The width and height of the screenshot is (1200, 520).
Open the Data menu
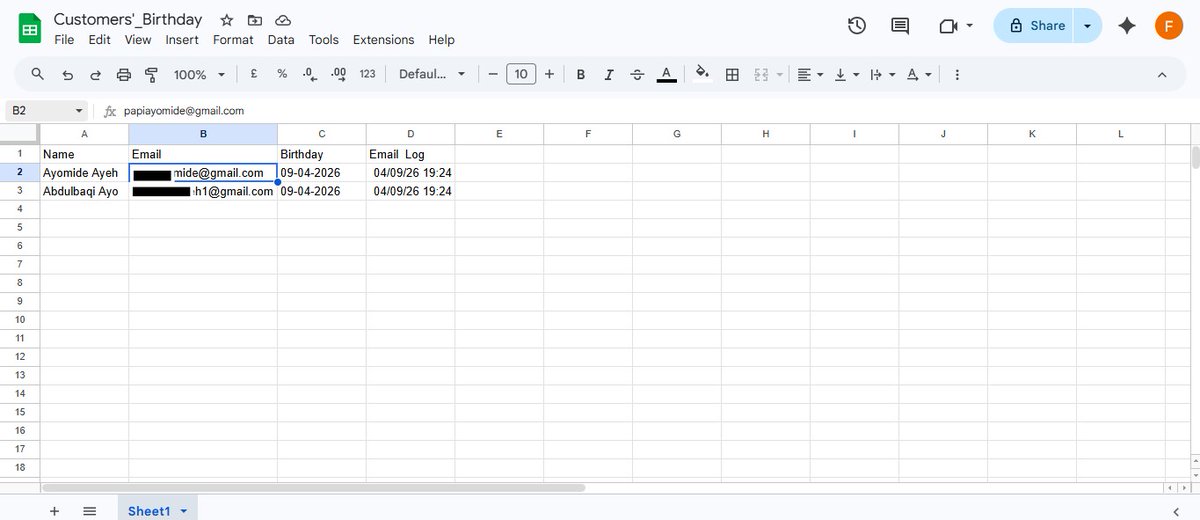pos(281,40)
